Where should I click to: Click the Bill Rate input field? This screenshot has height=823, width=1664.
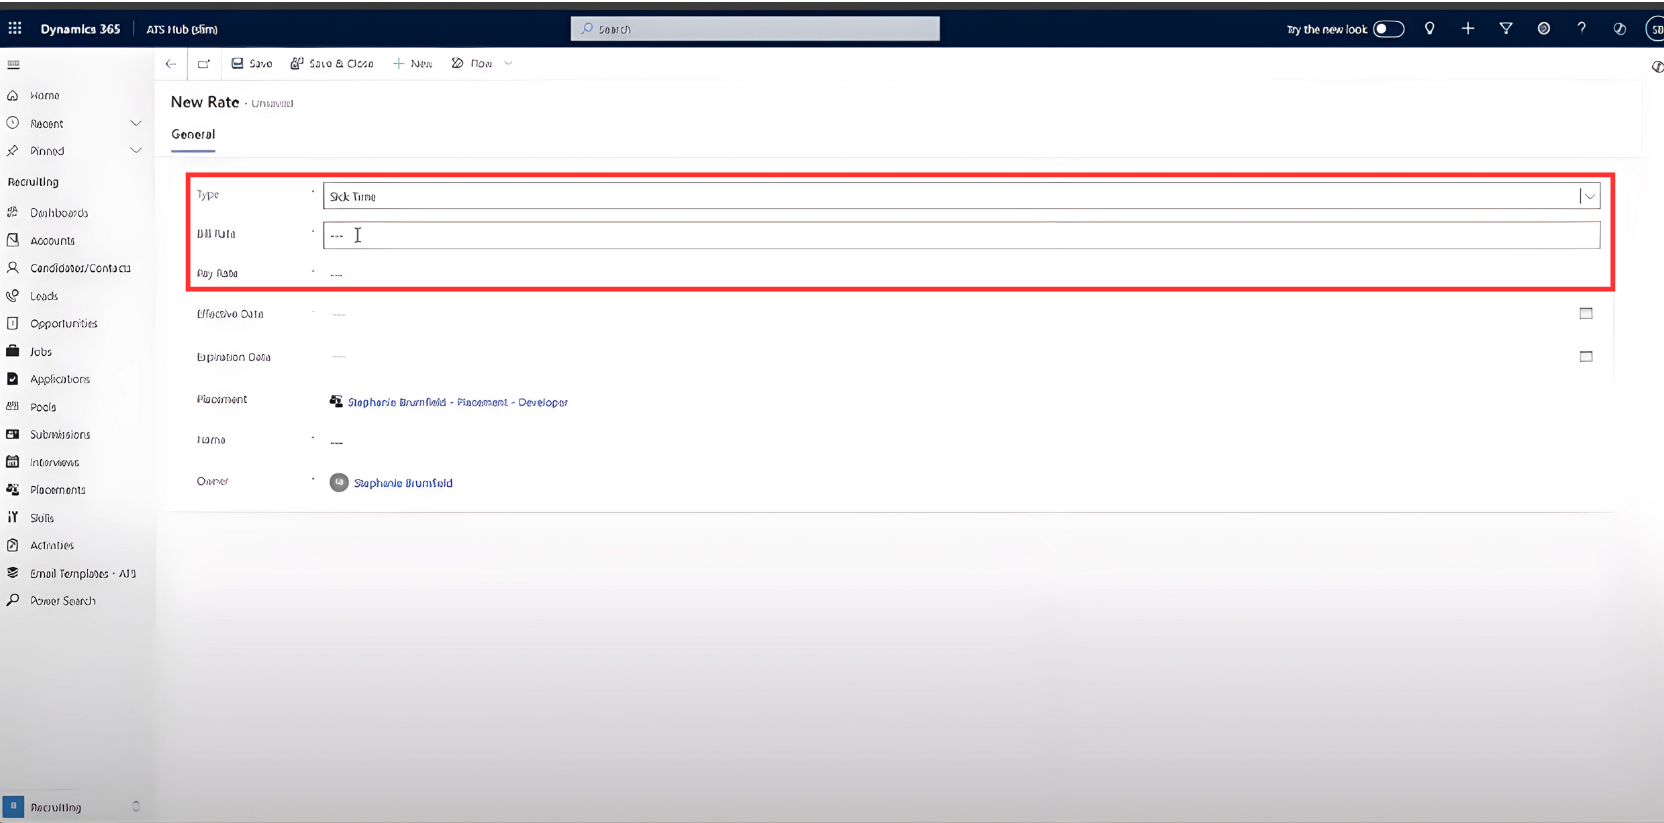coord(961,235)
